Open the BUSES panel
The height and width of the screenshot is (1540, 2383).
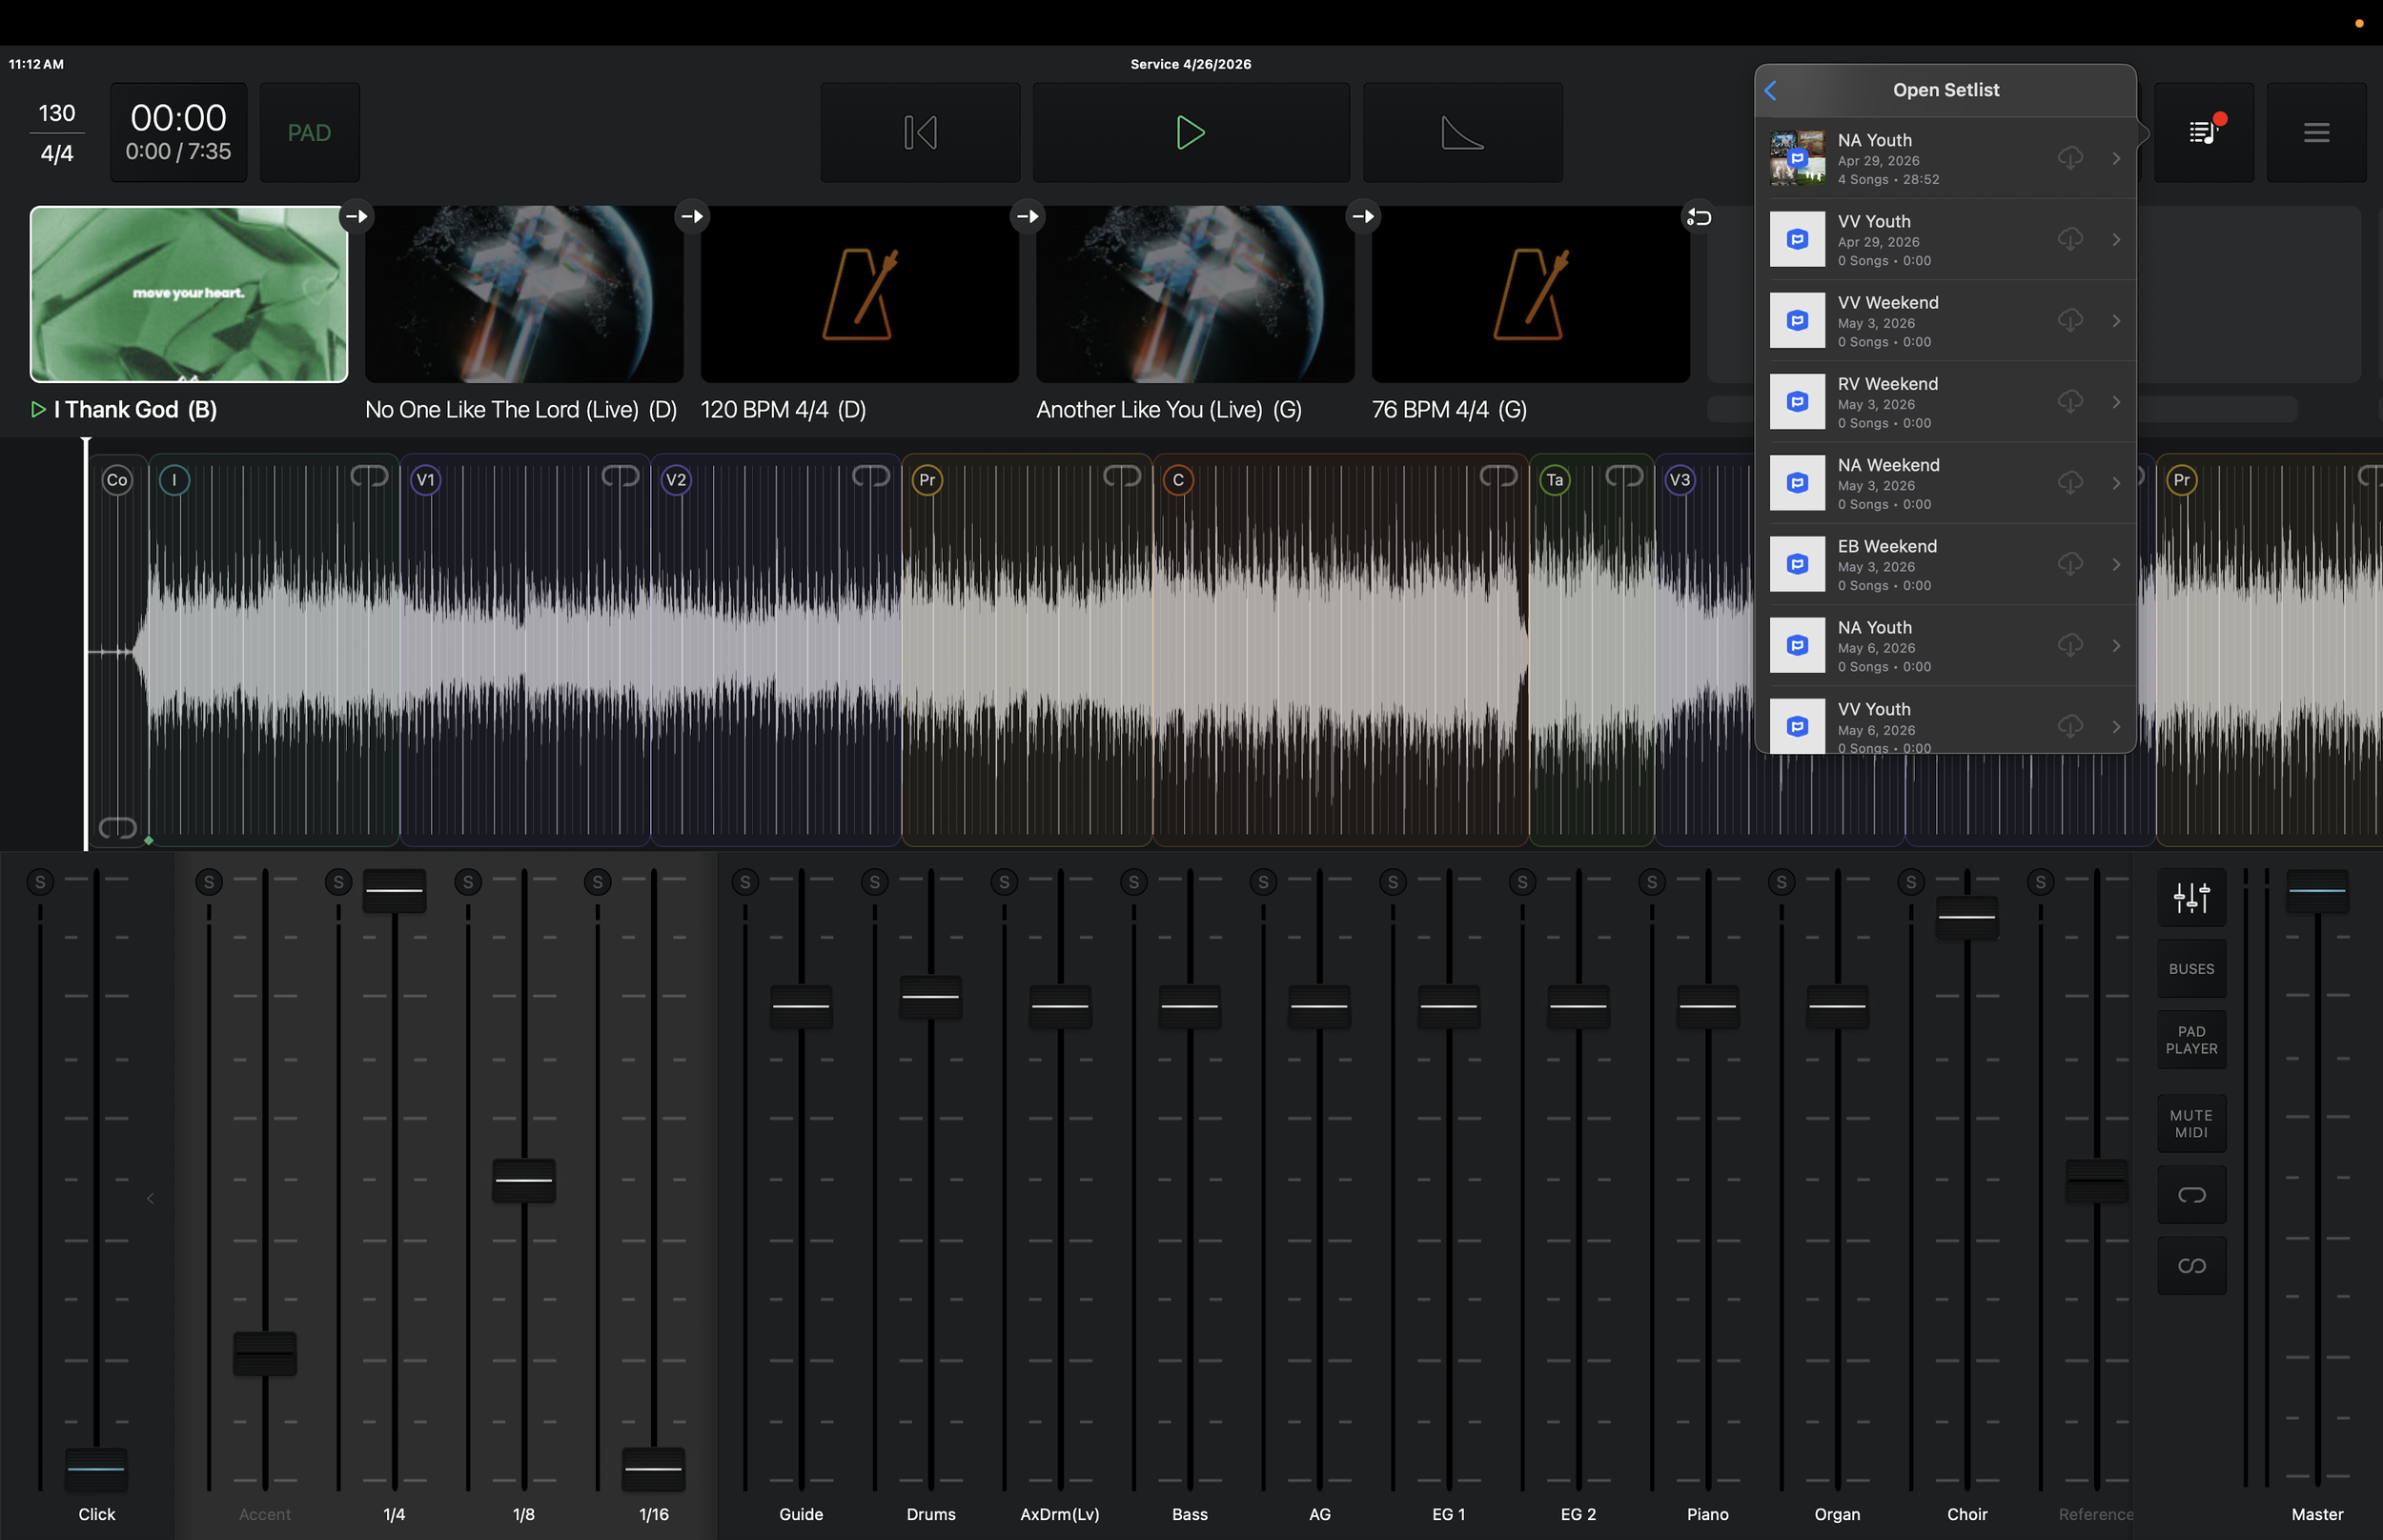2191,969
